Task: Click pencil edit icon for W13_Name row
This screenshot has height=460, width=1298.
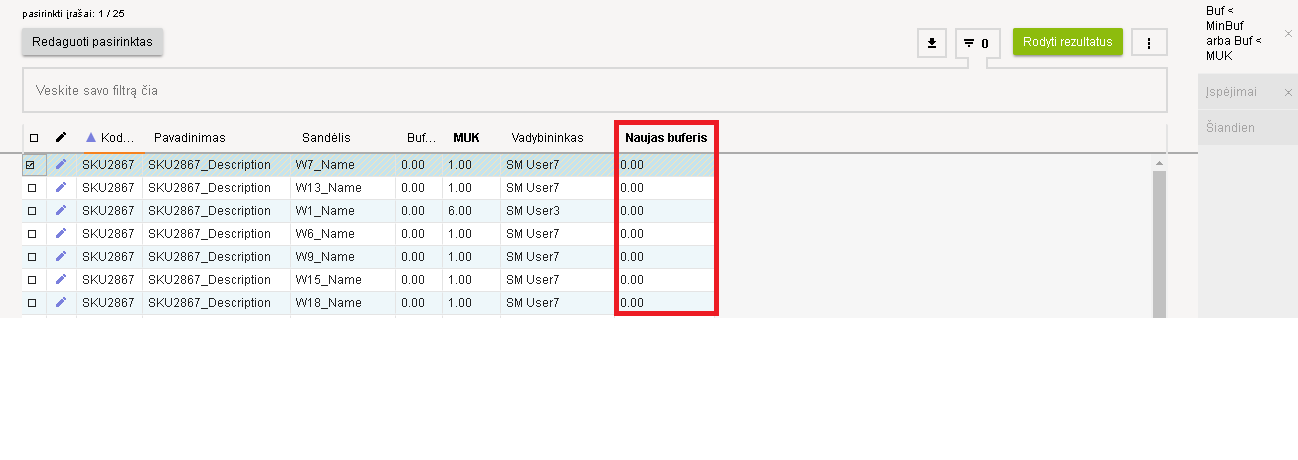Action: coord(60,187)
